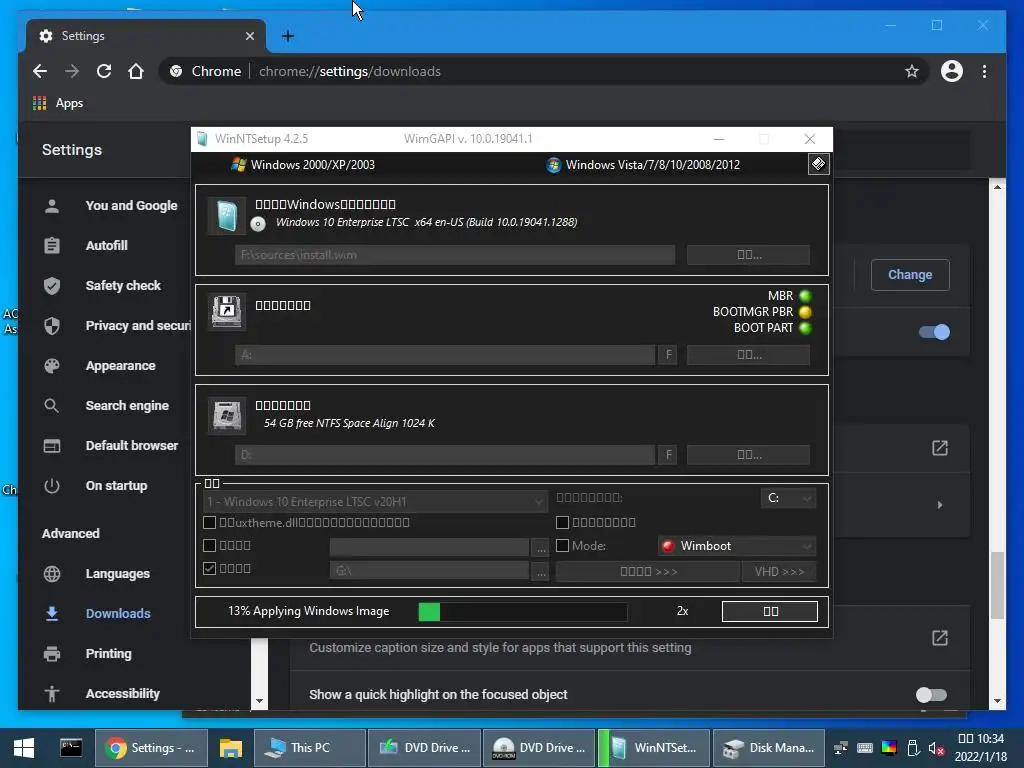Viewport: 1024px width, 768px height.
Task: Click the F format button beside boot drive A:
Action: (668, 355)
